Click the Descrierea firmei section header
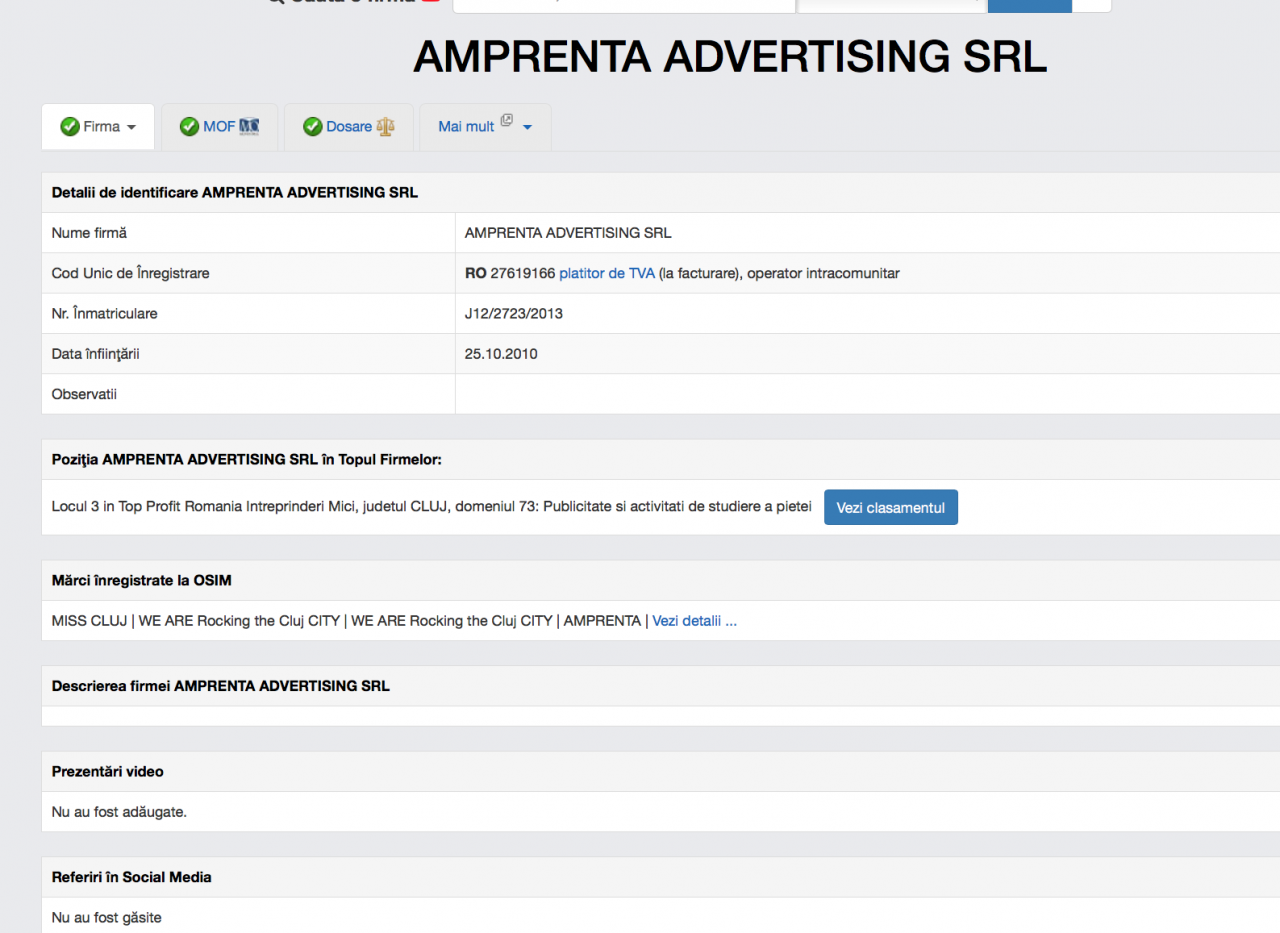This screenshot has width=1280, height=933. pyautogui.click(x=221, y=686)
